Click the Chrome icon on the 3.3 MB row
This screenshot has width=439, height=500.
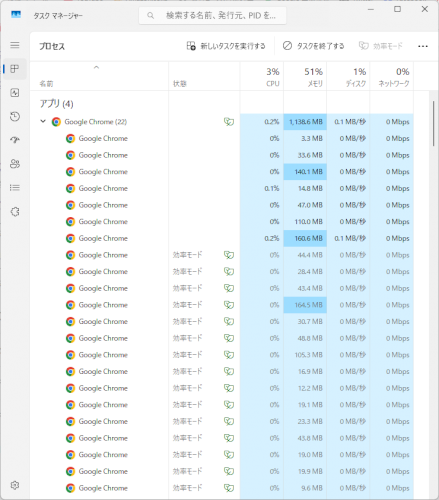coord(70,139)
